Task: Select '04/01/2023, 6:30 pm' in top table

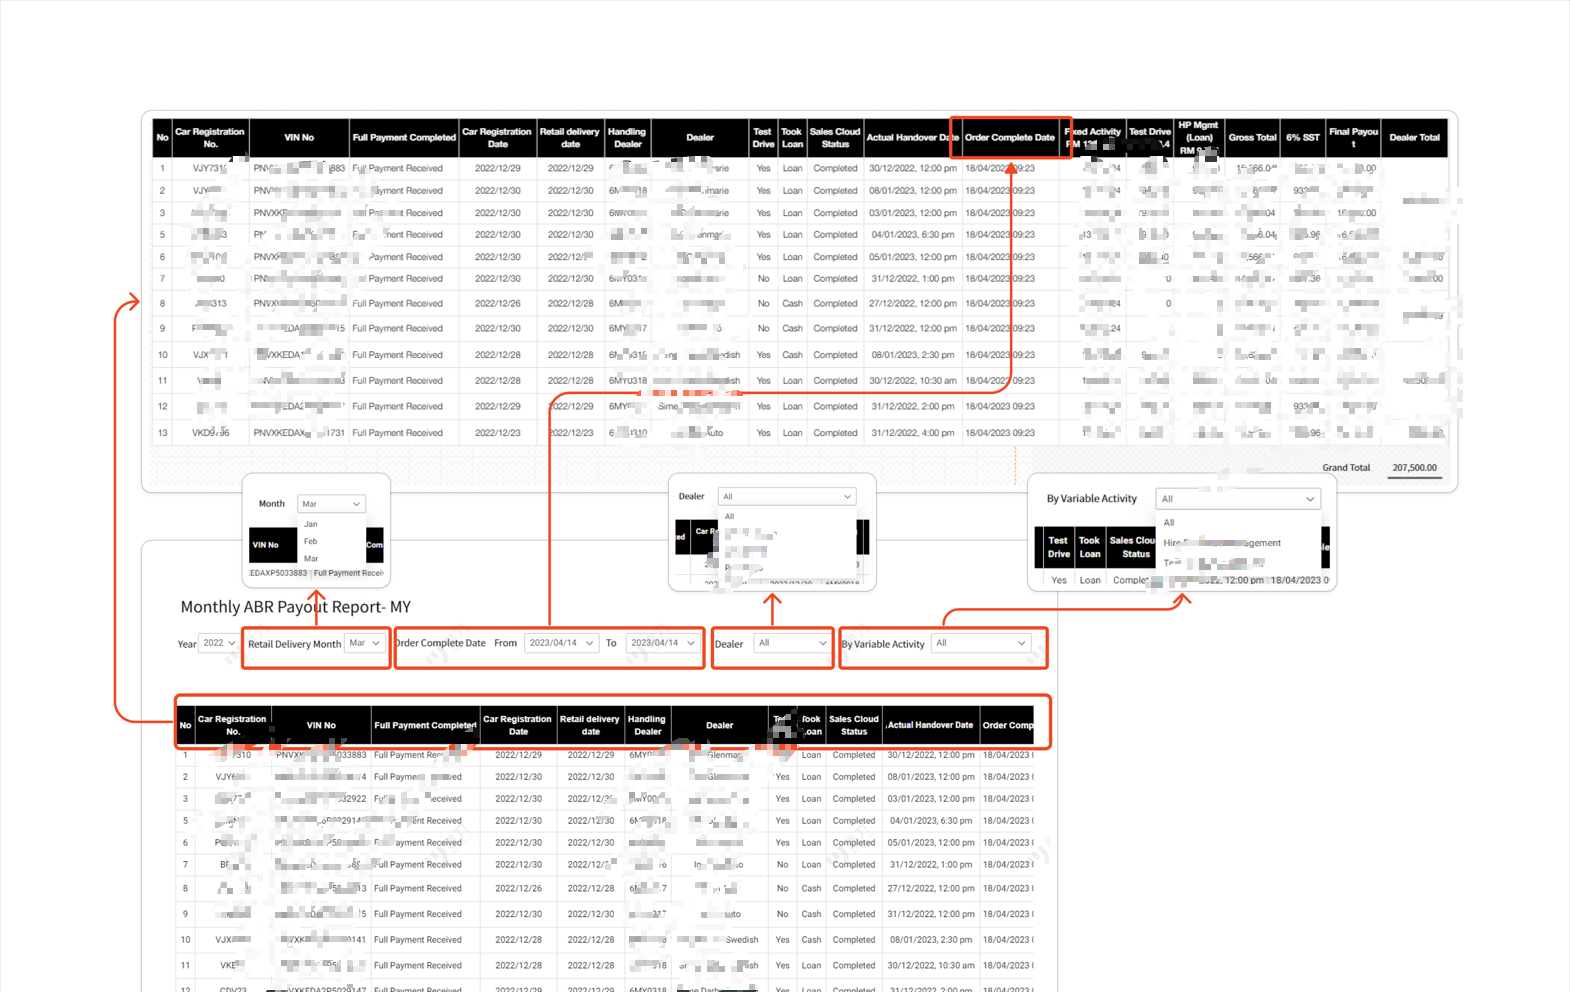Action: [x=912, y=235]
